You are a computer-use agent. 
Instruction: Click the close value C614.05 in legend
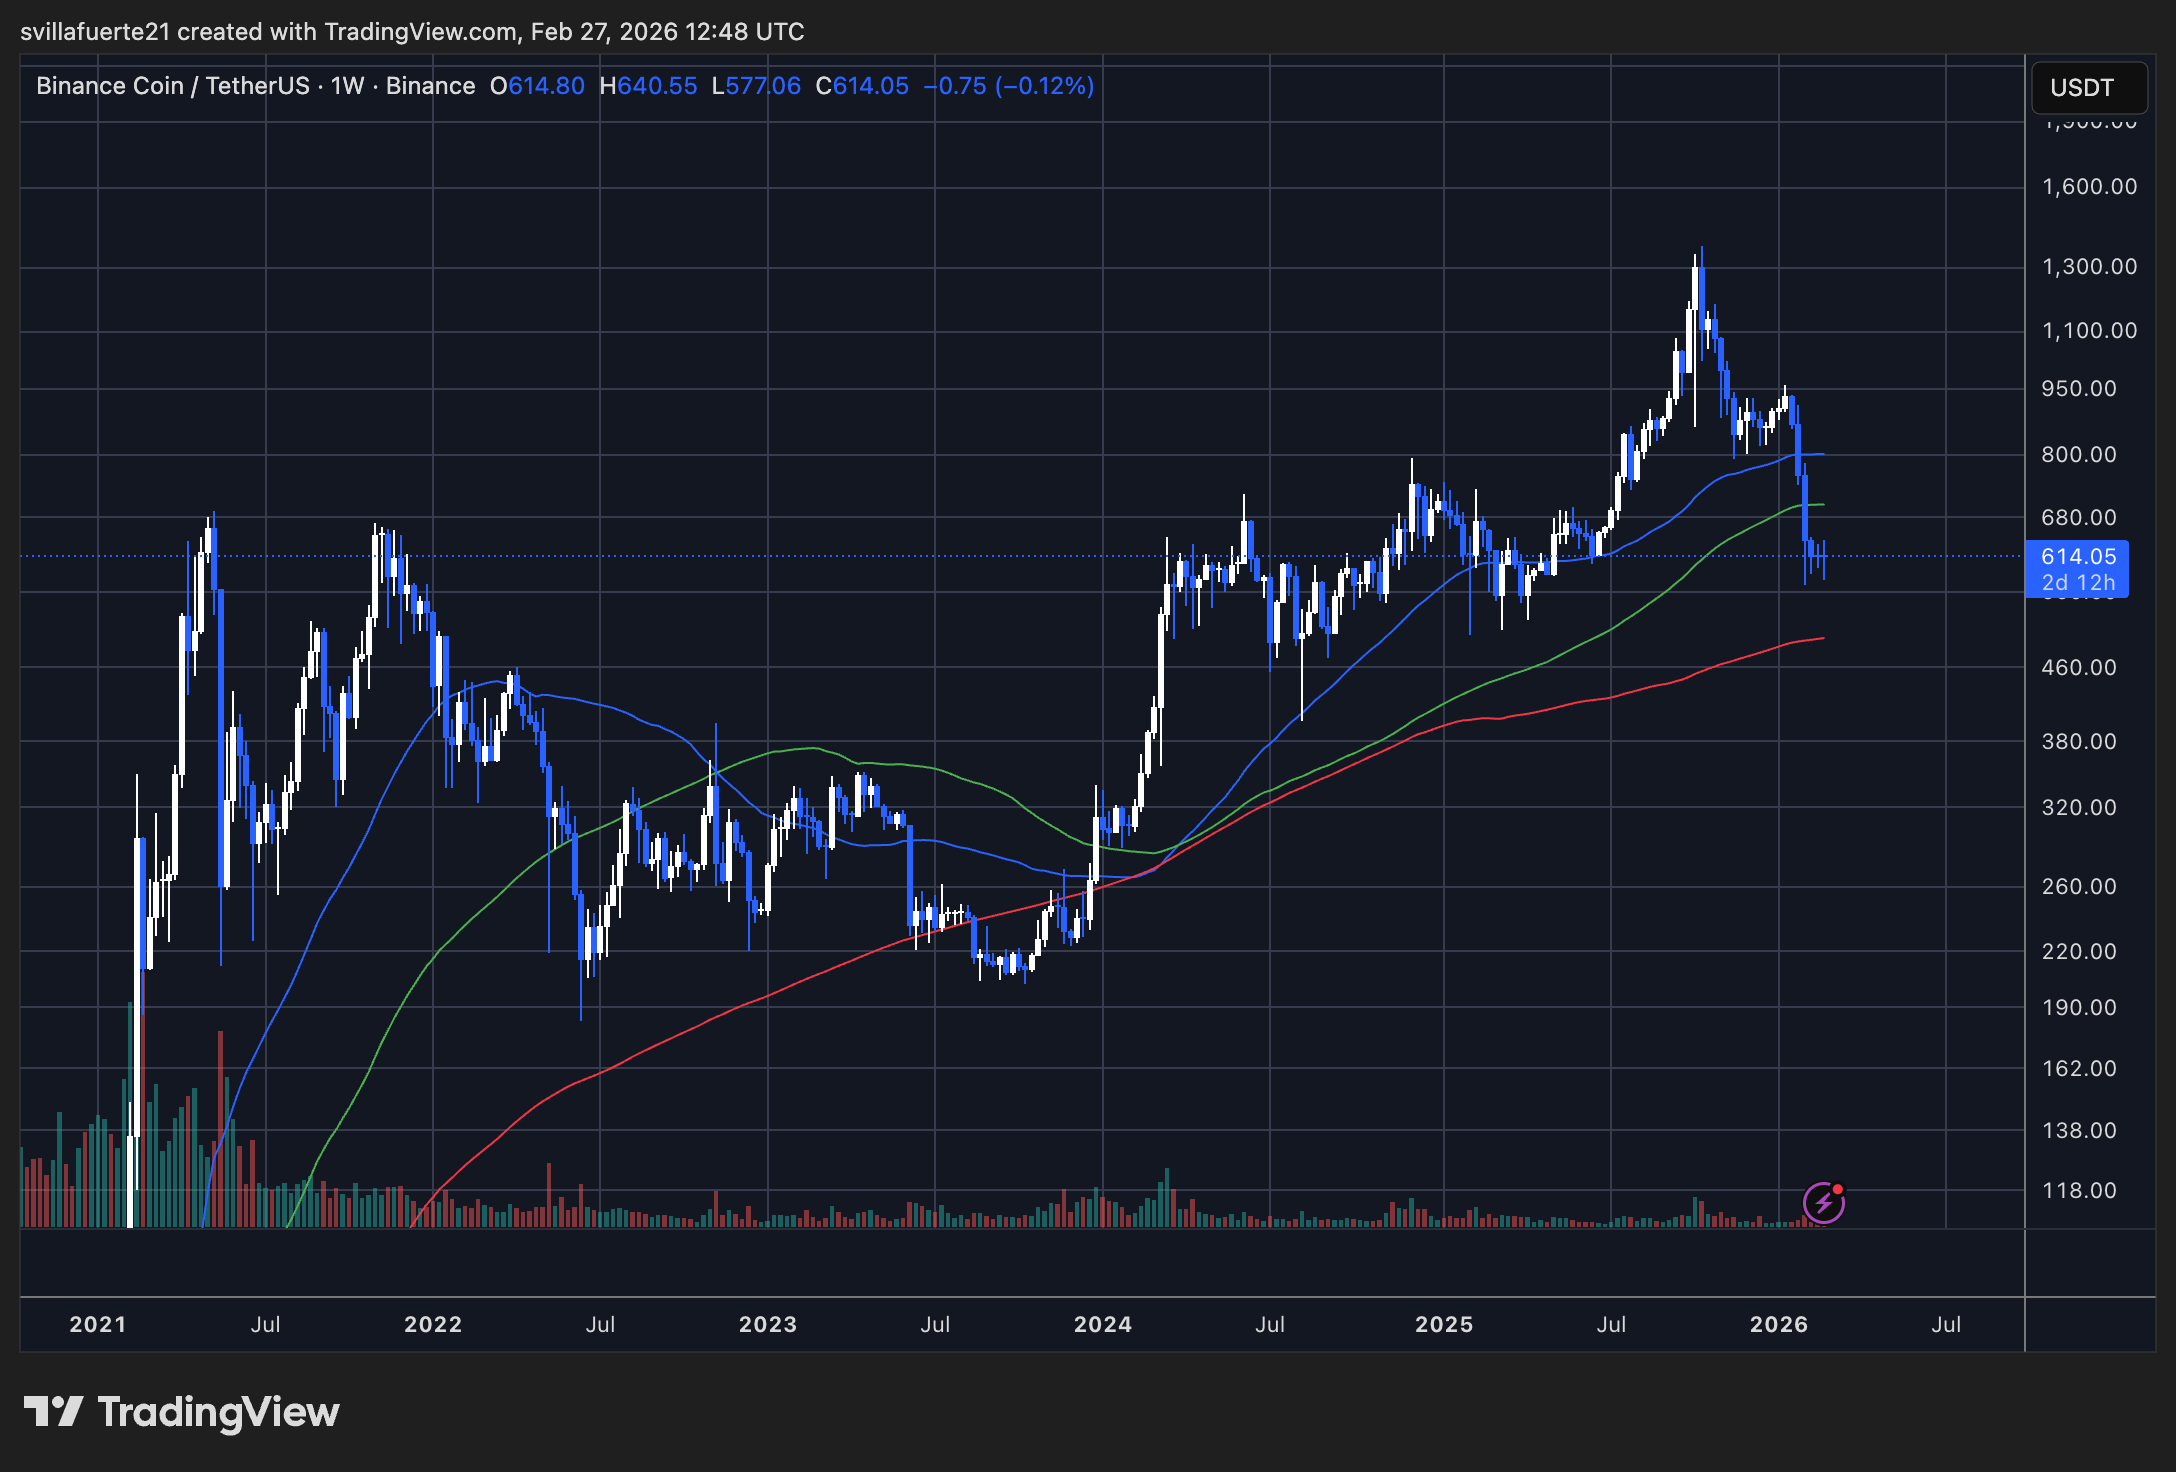click(862, 86)
